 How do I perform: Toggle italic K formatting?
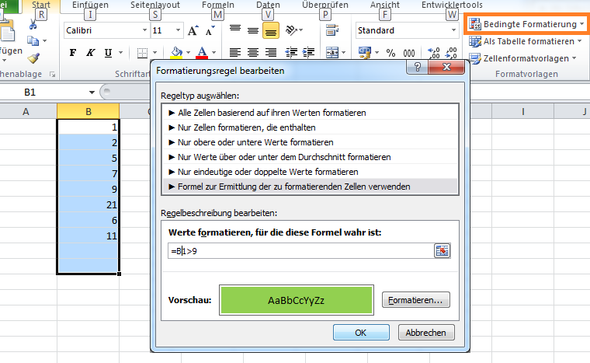click(x=90, y=53)
